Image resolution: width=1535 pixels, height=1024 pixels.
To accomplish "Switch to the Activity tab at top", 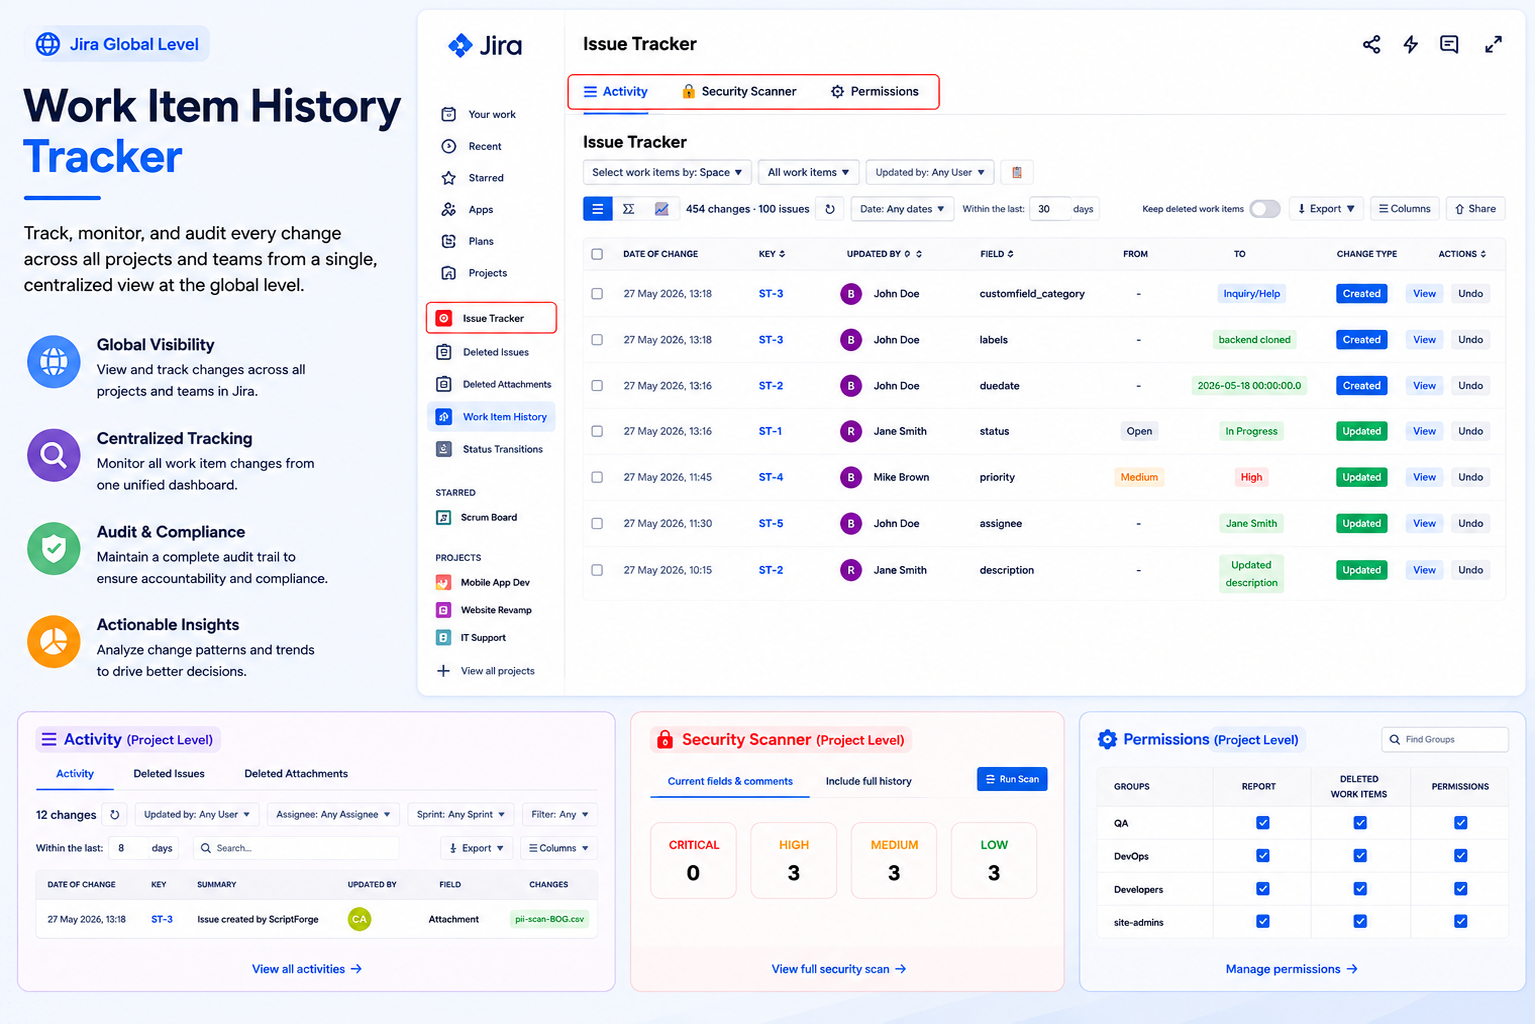I will tap(616, 91).
